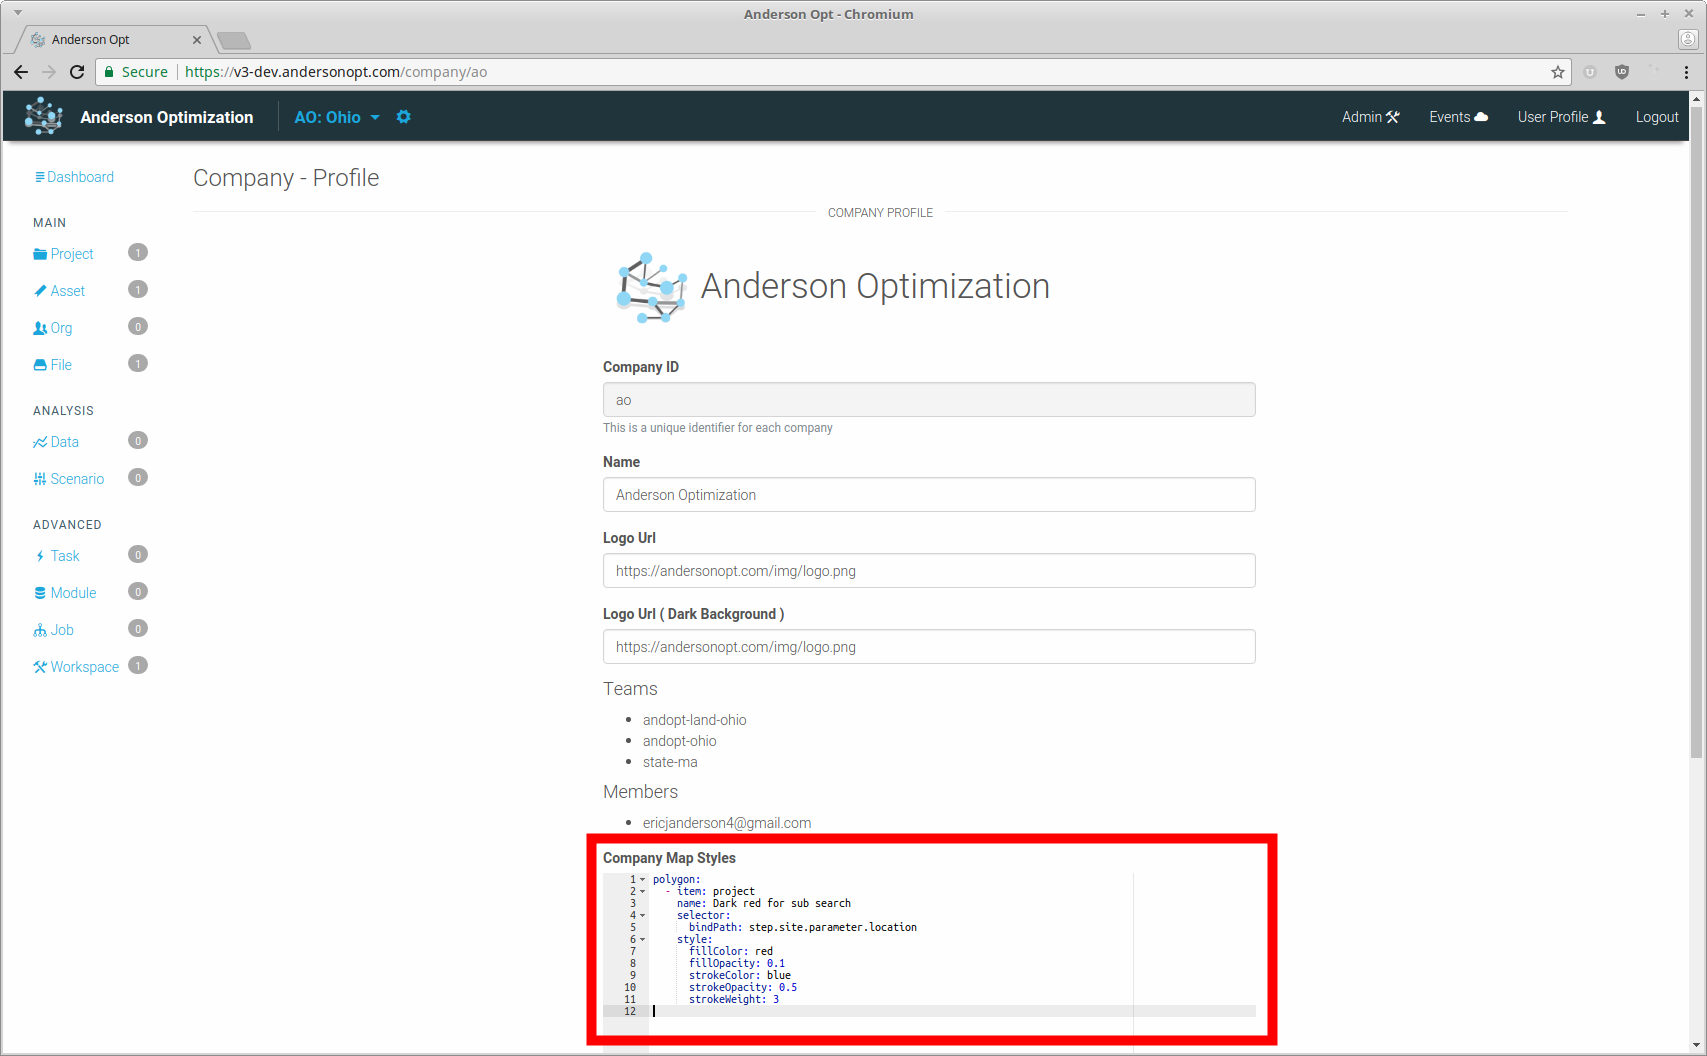Click the page vertical scrollbar

pos(1696,430)
